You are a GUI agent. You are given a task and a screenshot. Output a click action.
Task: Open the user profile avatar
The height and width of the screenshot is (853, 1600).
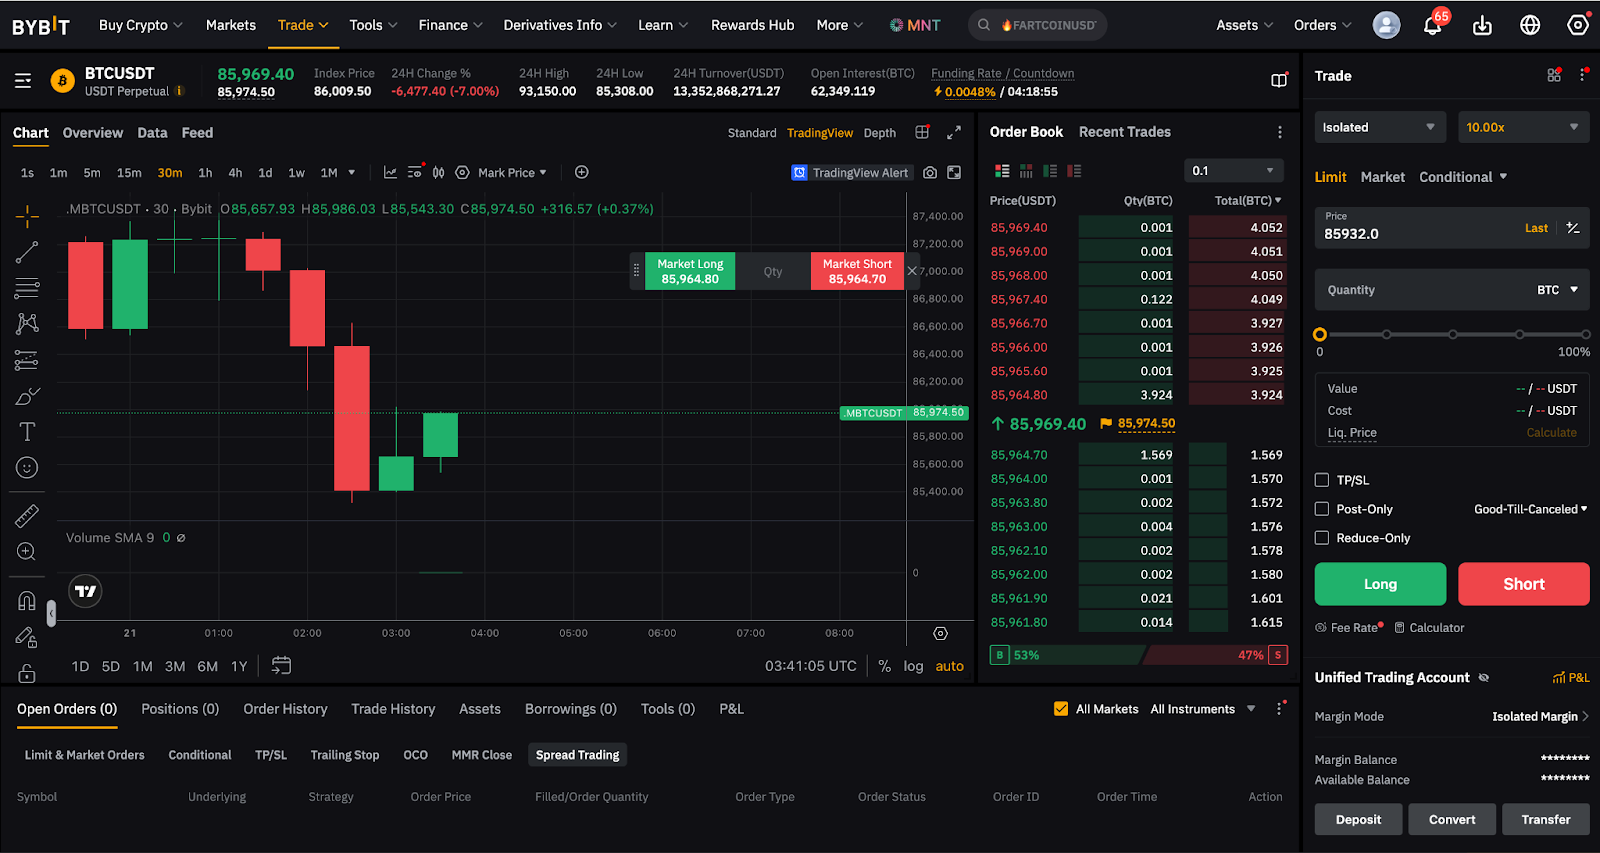[1386, 25]
